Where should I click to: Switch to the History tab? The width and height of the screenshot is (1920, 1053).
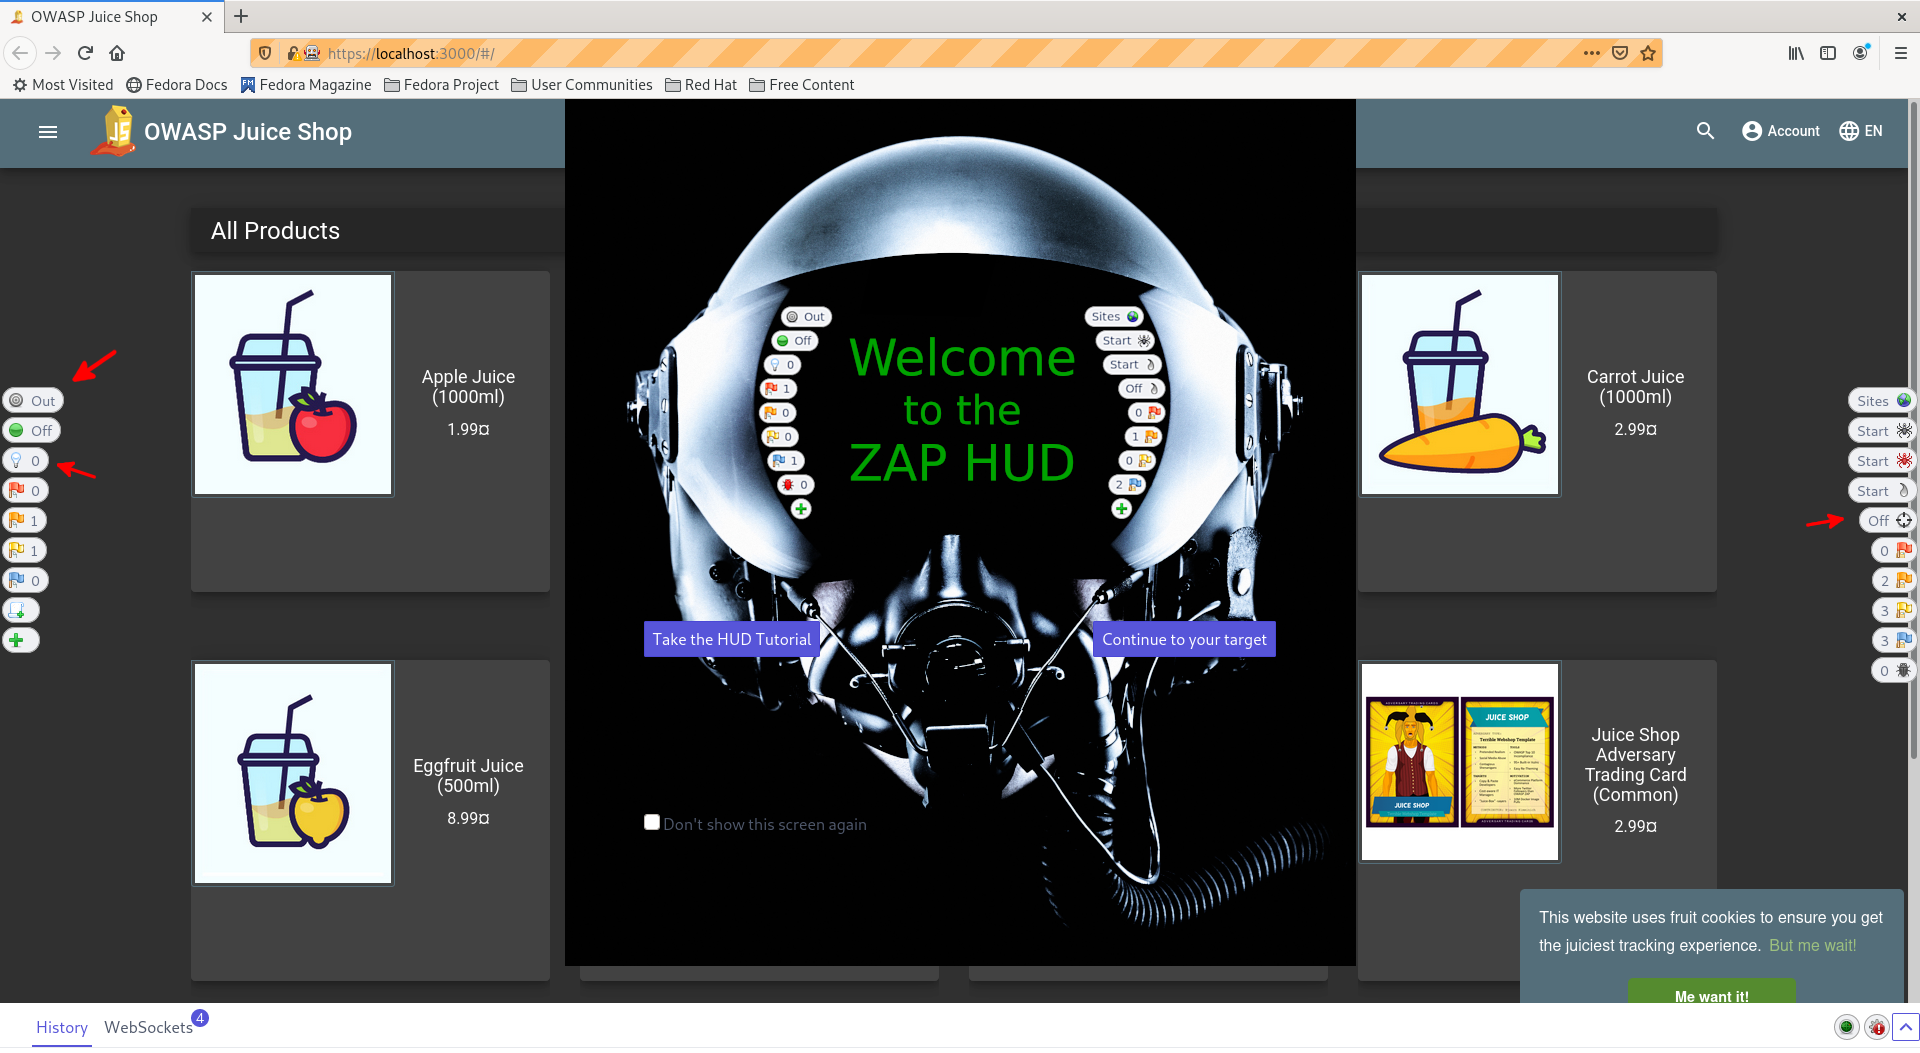click(62, 1028)
